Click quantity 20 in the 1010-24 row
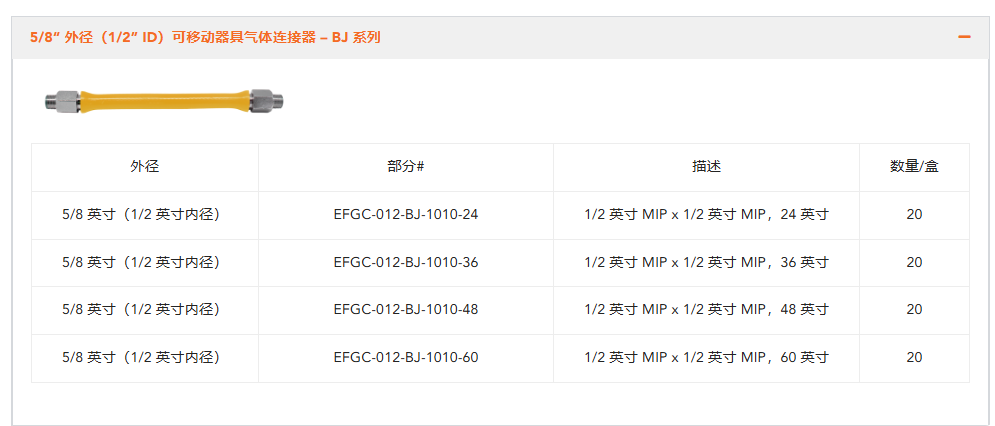The width and height of the screenshot is (995, 426). [914, 215]
